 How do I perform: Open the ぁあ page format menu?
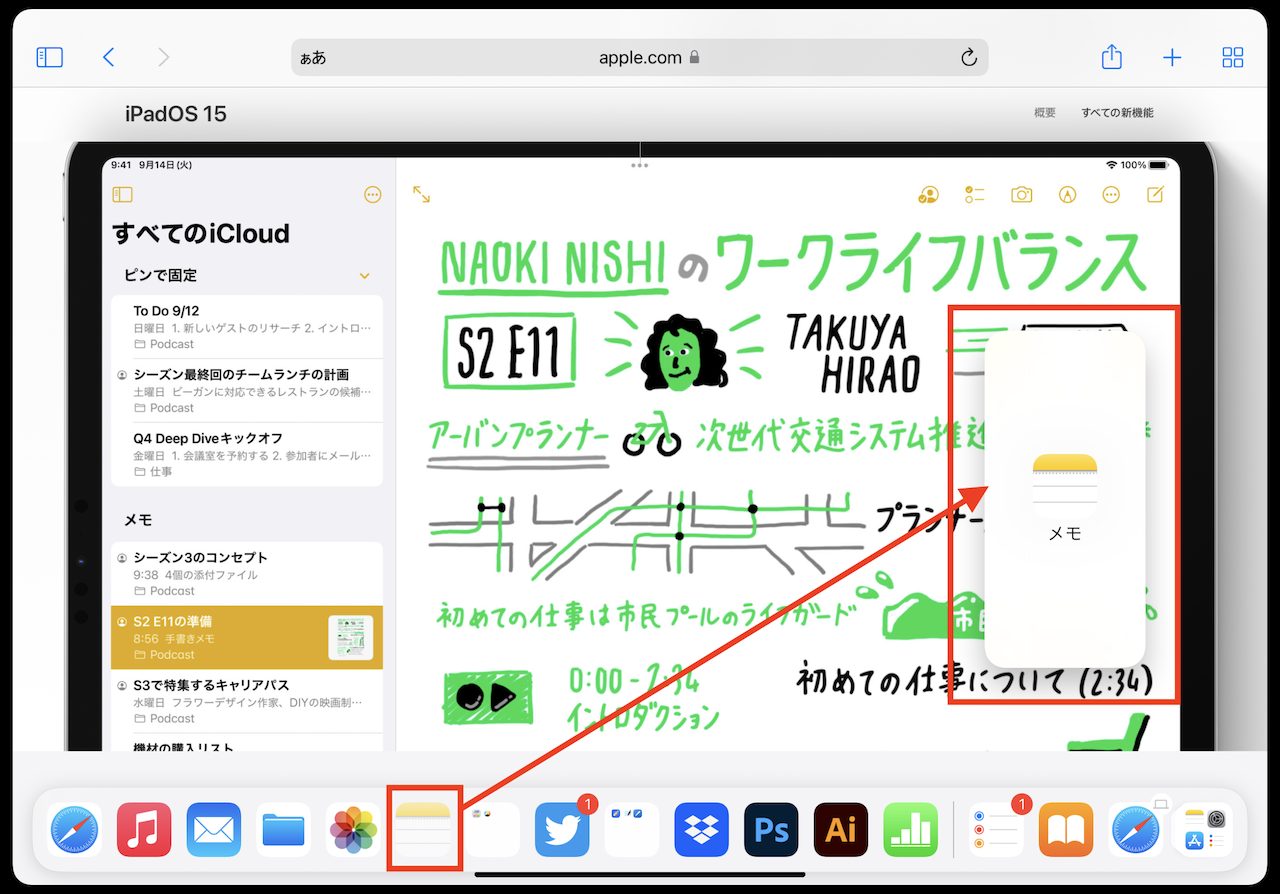tap(313, 58)
